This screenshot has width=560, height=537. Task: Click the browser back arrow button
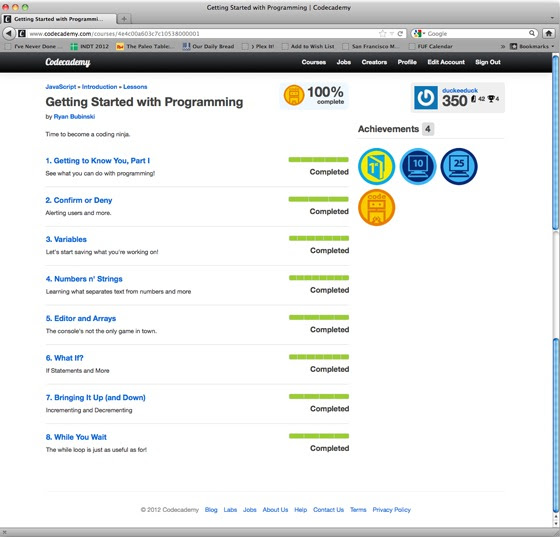tap(9, 34)
